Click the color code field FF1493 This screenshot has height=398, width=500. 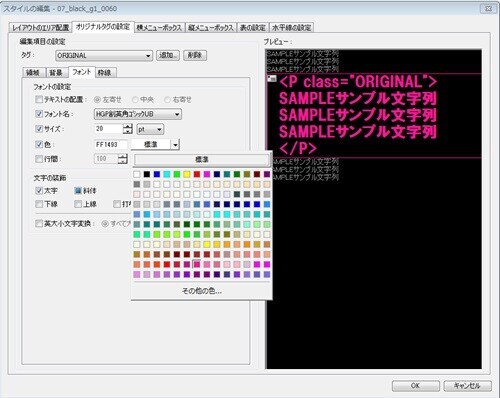(x=111, y=145)
